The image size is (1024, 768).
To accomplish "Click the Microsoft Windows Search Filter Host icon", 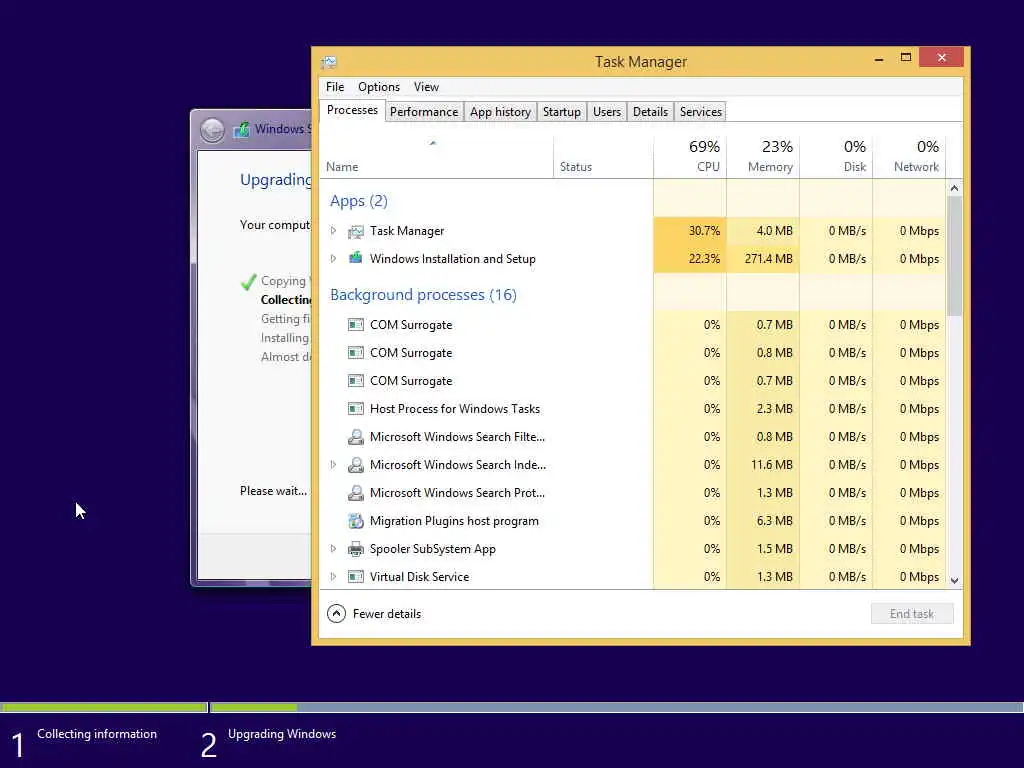I will click(356, 437).
